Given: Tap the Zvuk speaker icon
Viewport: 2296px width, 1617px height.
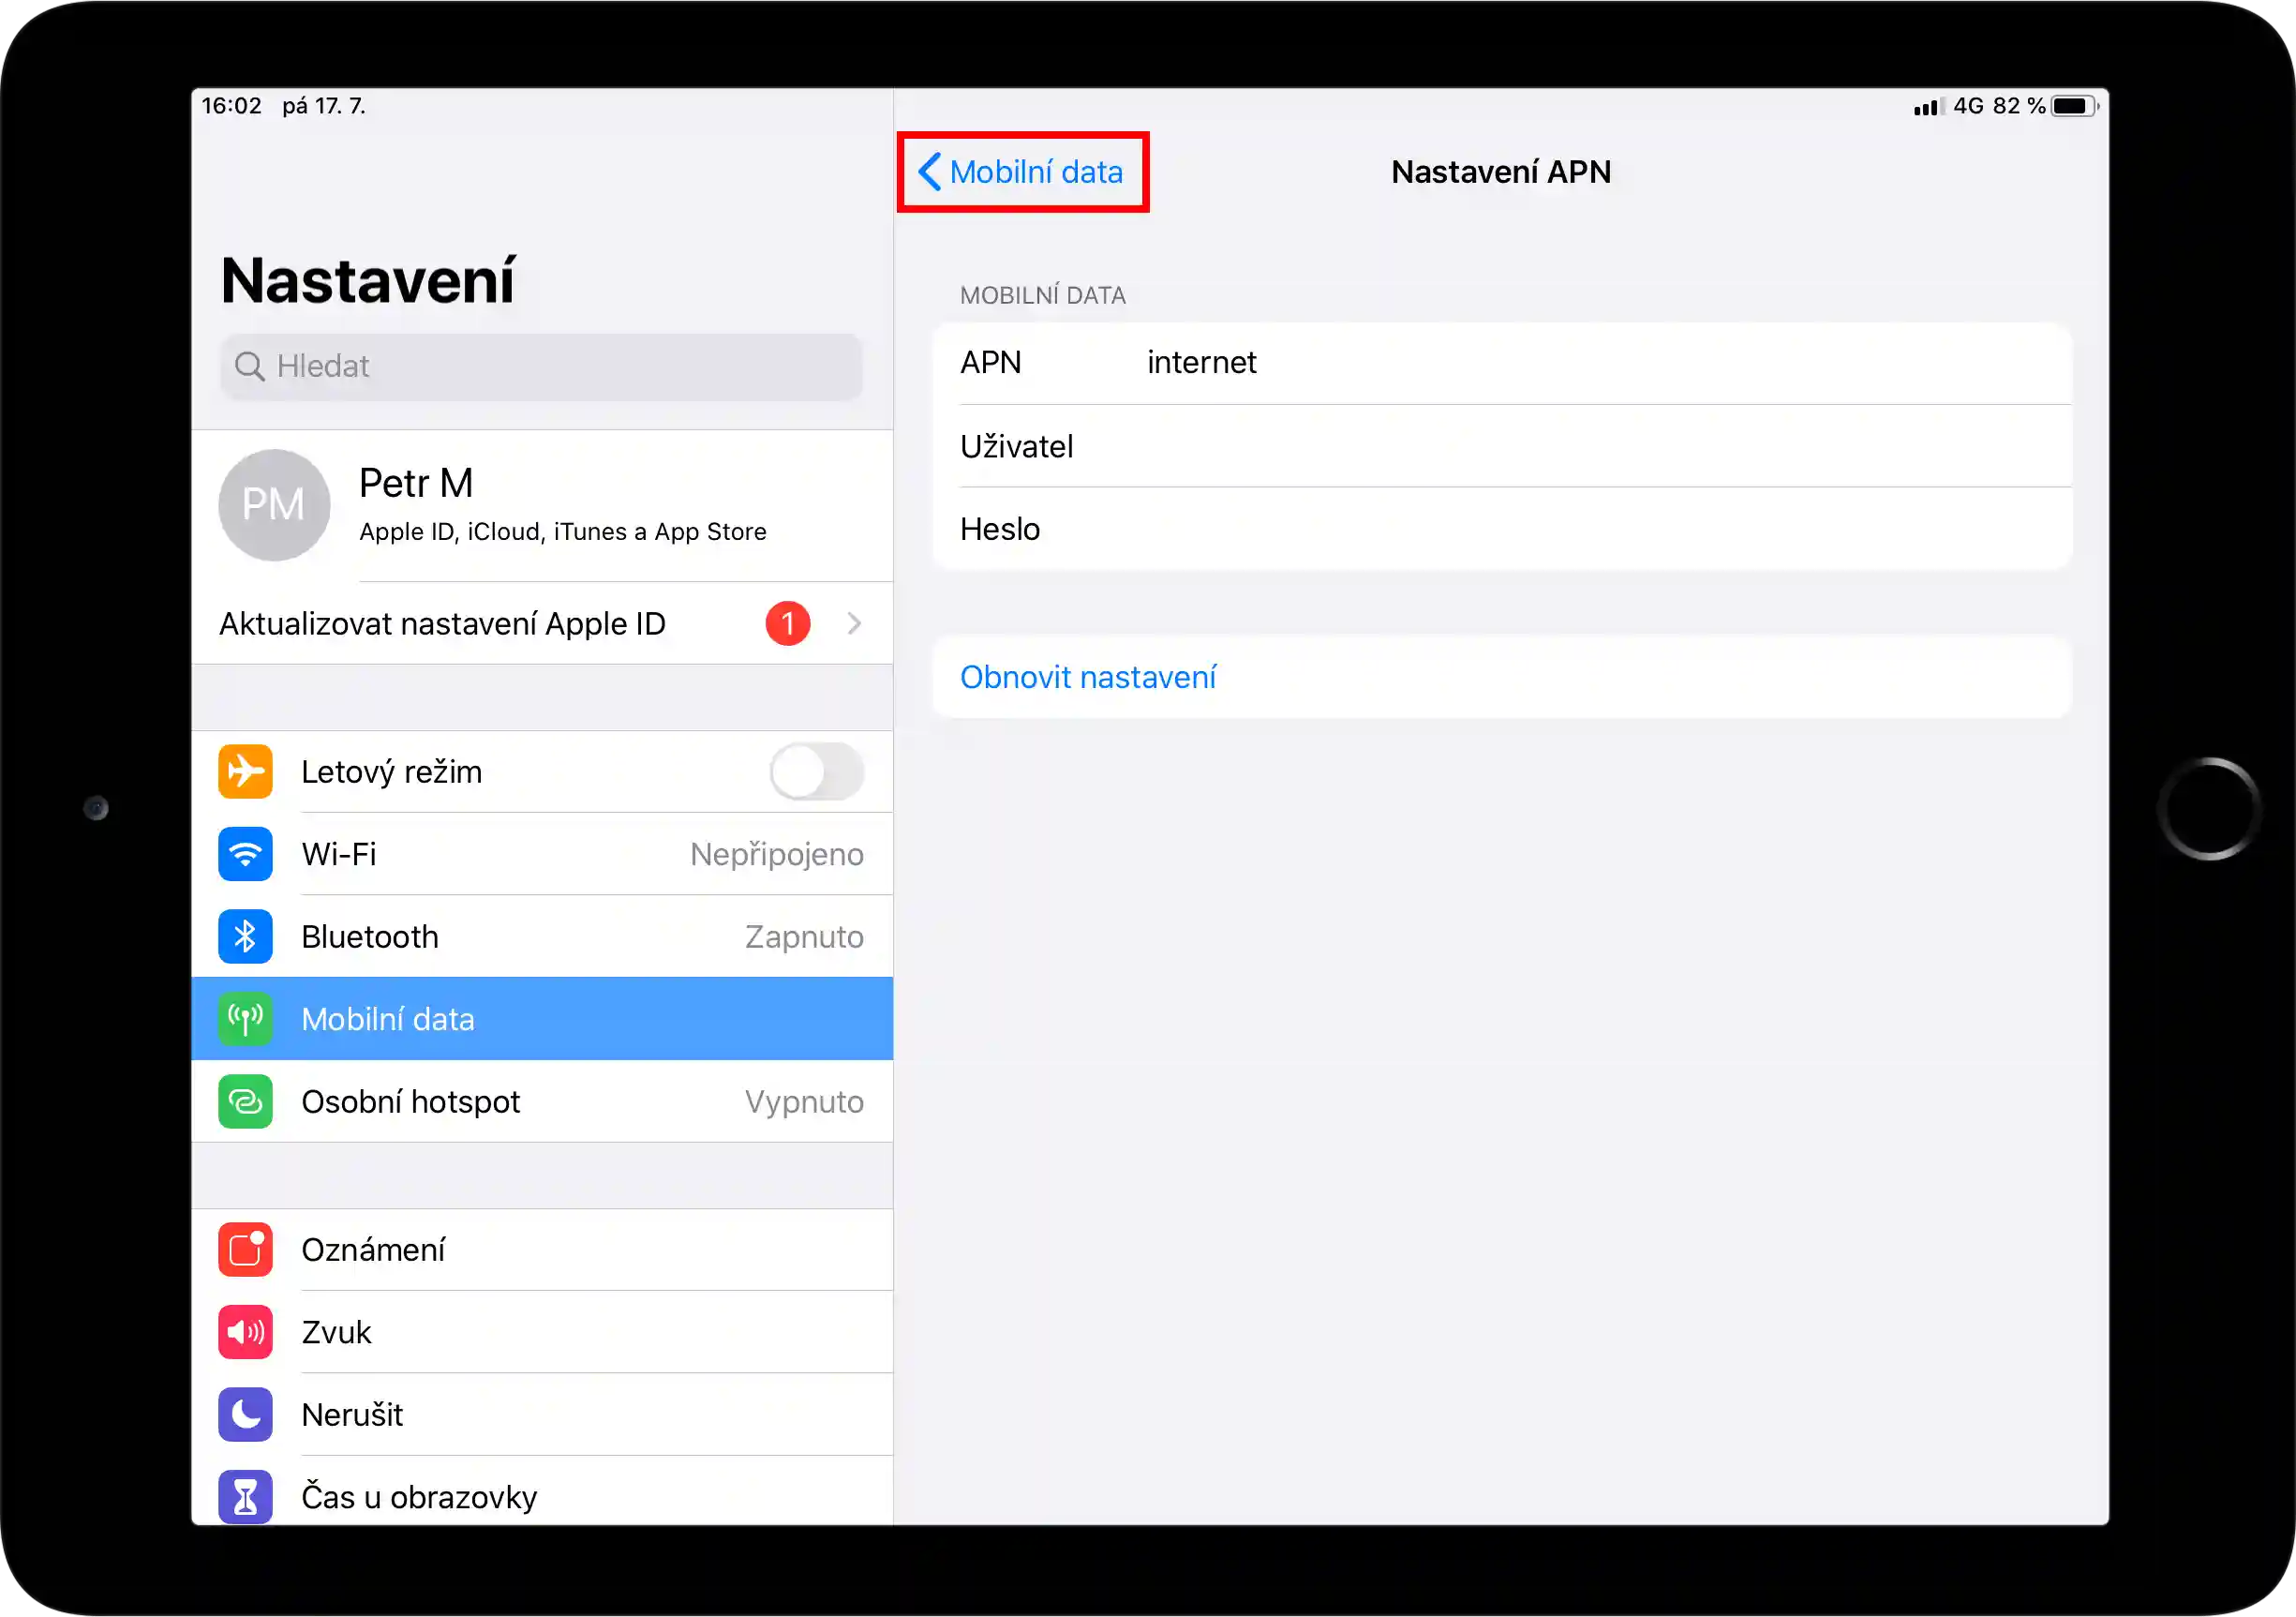Looking at the screenshot, I should (x=245, y=1332).
